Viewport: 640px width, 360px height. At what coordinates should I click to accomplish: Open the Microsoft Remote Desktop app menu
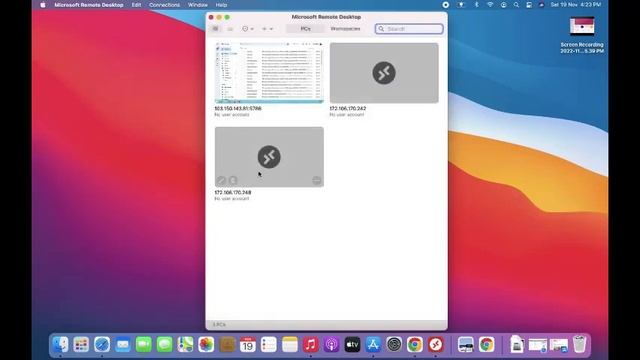89,5
